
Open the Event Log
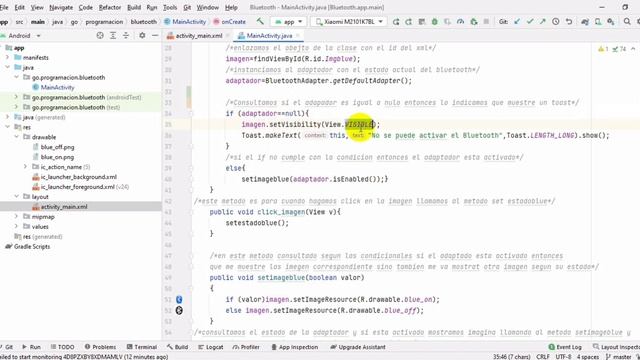point(565,347)
